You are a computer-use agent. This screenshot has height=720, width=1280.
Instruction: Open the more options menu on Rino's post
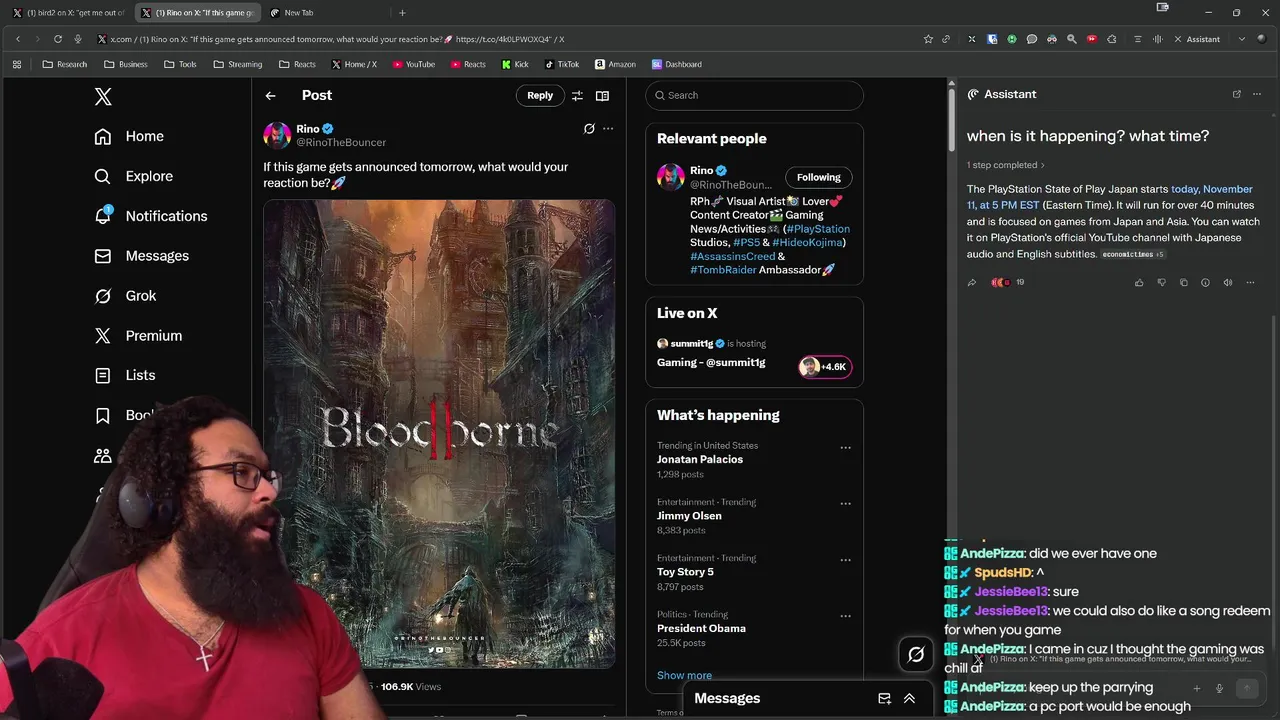coord(608,129)
